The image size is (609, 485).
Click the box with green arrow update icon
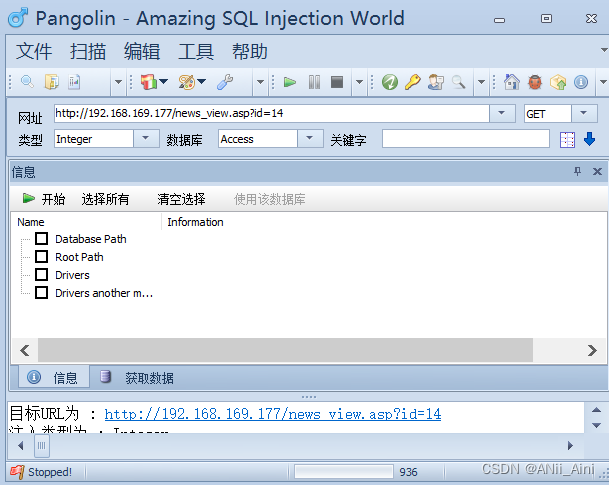coord(558,82)
